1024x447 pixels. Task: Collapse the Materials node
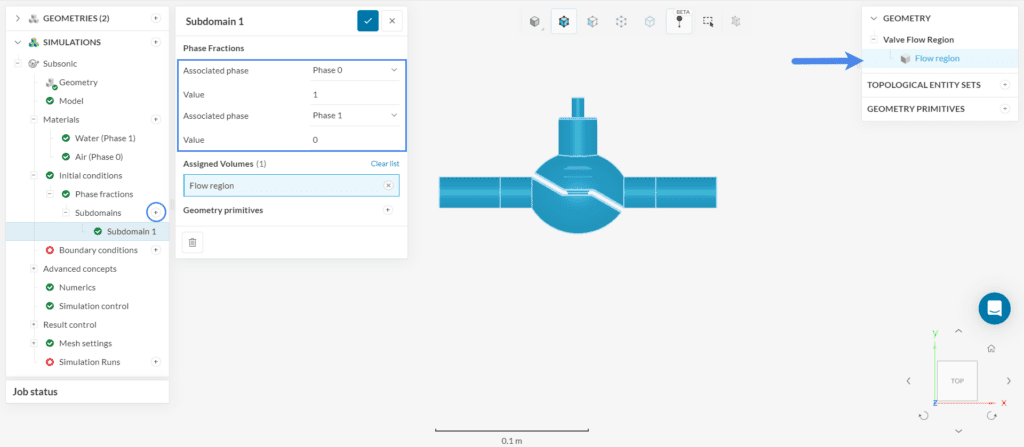(x=33, y=120)
